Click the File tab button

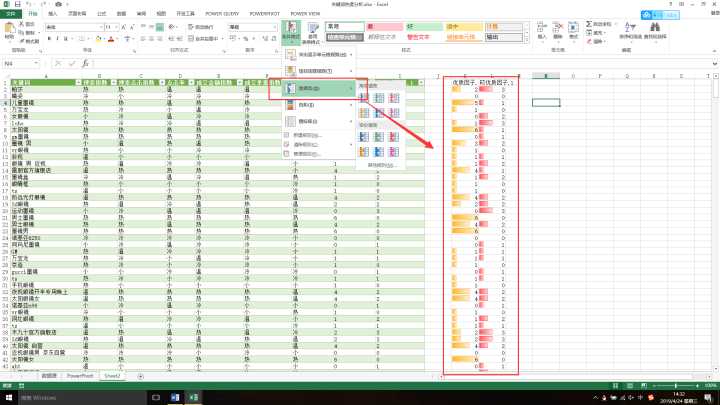click(12, 15)
